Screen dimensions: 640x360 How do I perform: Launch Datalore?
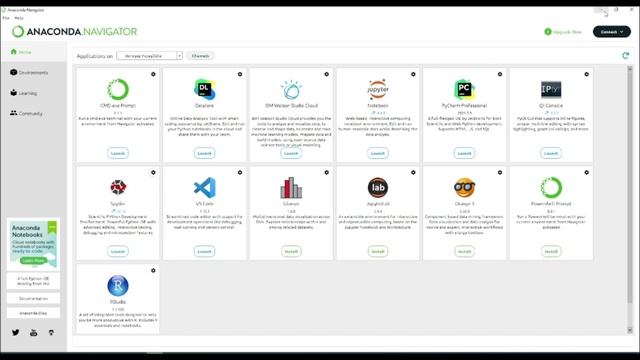pos(204,153)
